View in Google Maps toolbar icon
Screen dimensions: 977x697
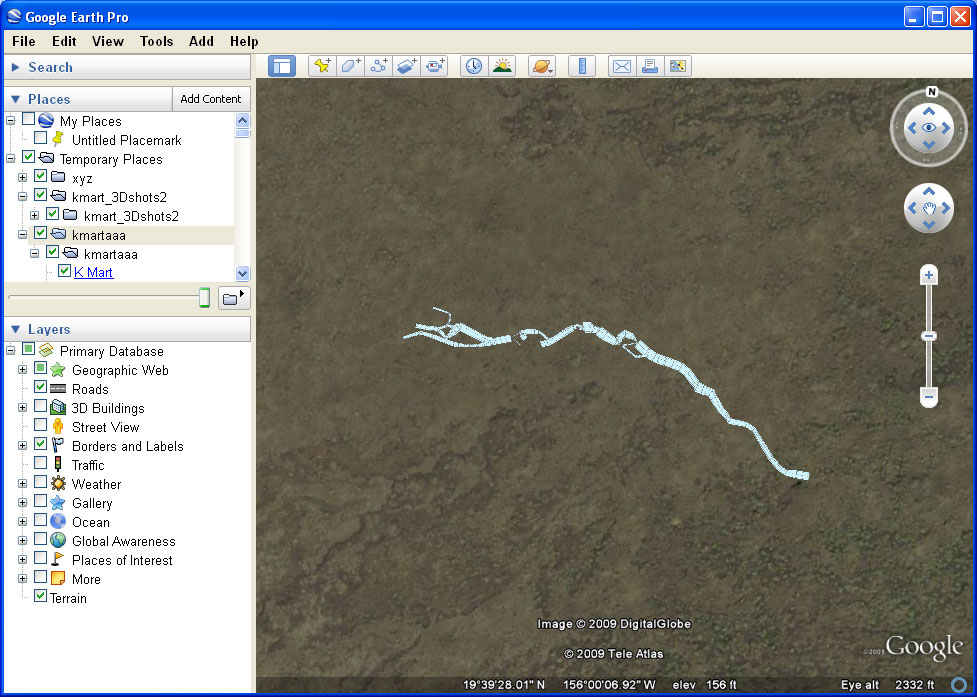point(677,66)
